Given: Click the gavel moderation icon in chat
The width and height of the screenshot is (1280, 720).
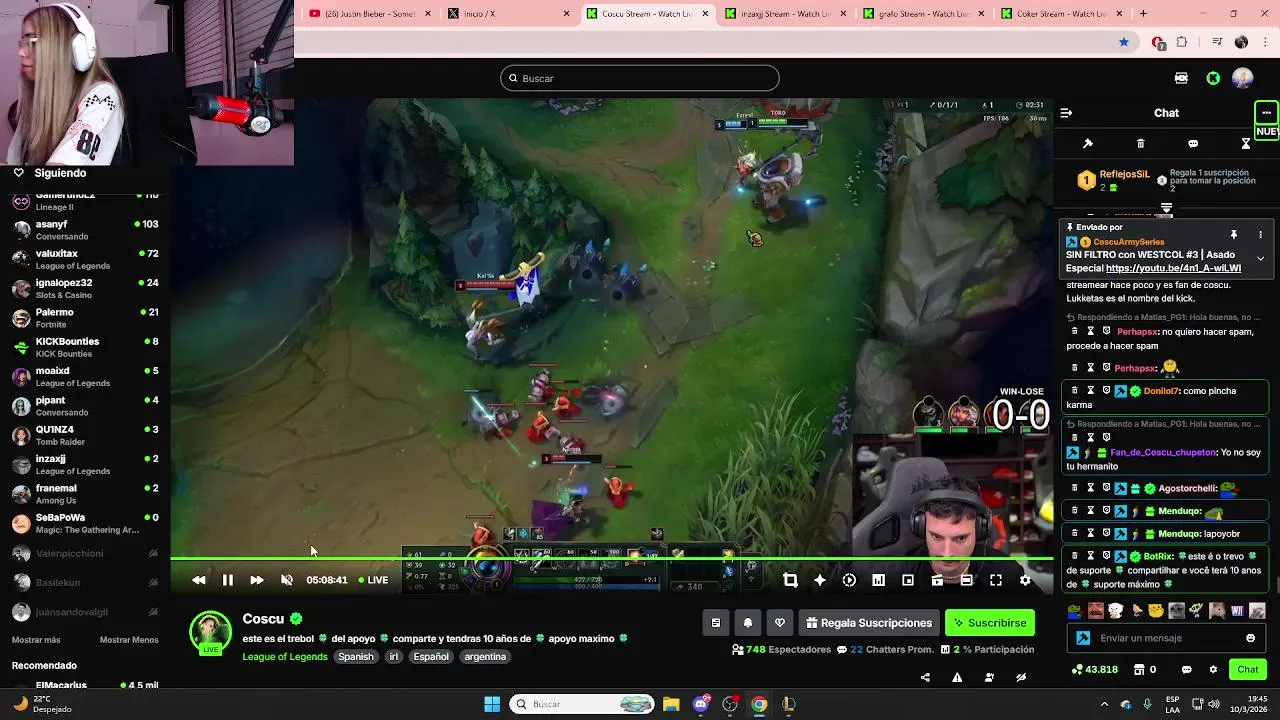Looking at the screenshot, I should tap(1088, 144).
